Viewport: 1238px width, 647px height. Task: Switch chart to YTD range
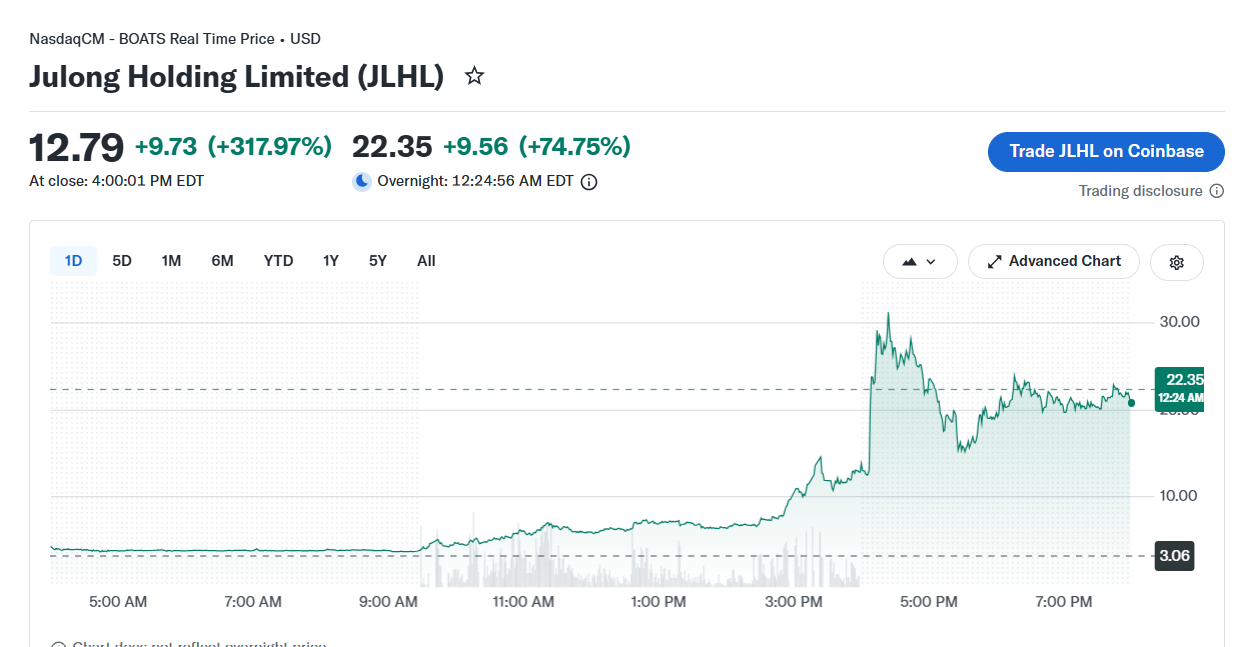278,261
